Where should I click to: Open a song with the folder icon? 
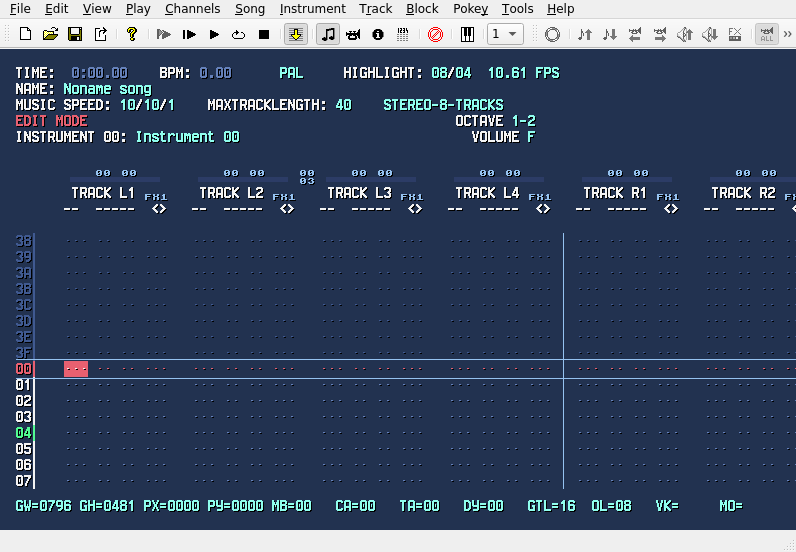(x=50, y=35)
